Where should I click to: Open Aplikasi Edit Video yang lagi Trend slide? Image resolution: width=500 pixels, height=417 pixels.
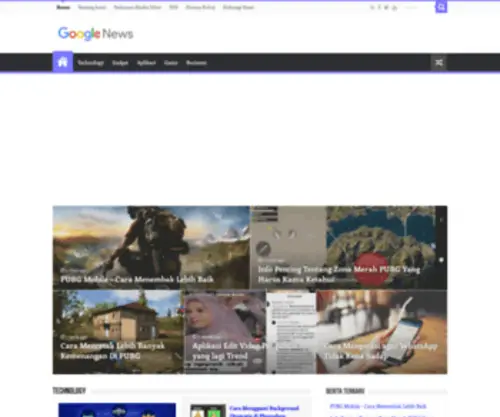click(x=250, y=332)
